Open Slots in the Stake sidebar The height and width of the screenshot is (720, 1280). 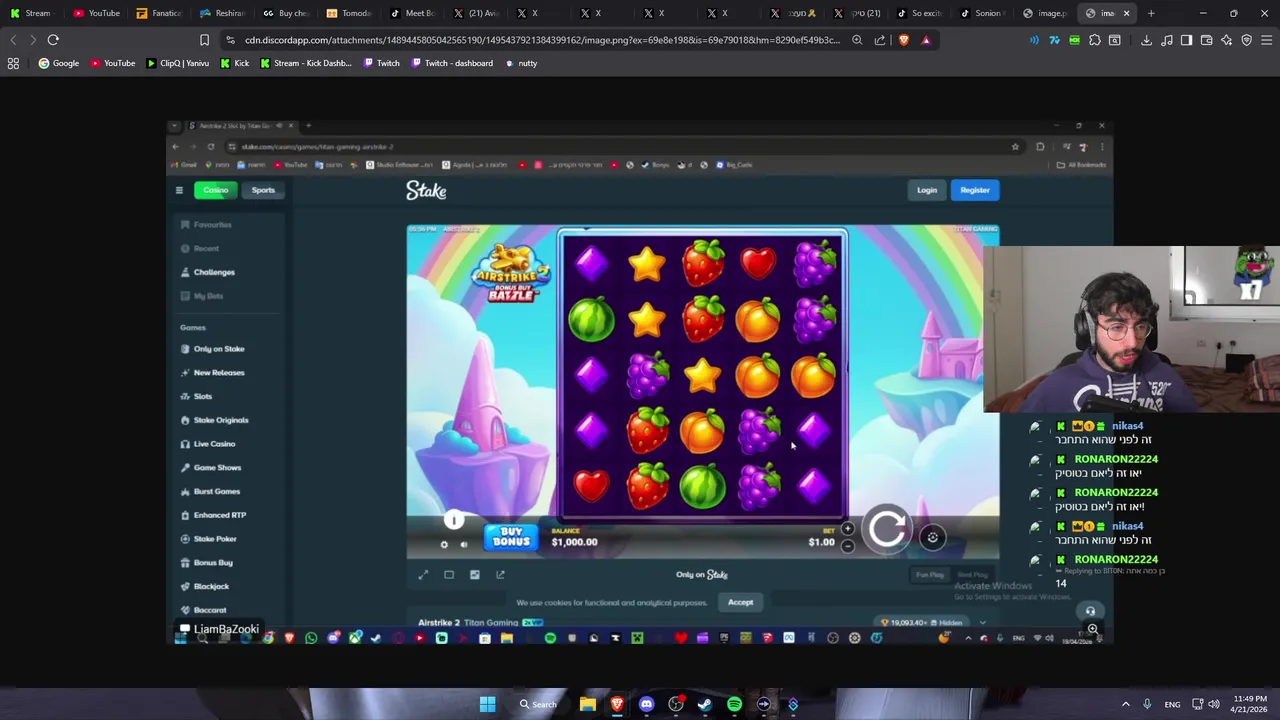(x=197, y=396)
